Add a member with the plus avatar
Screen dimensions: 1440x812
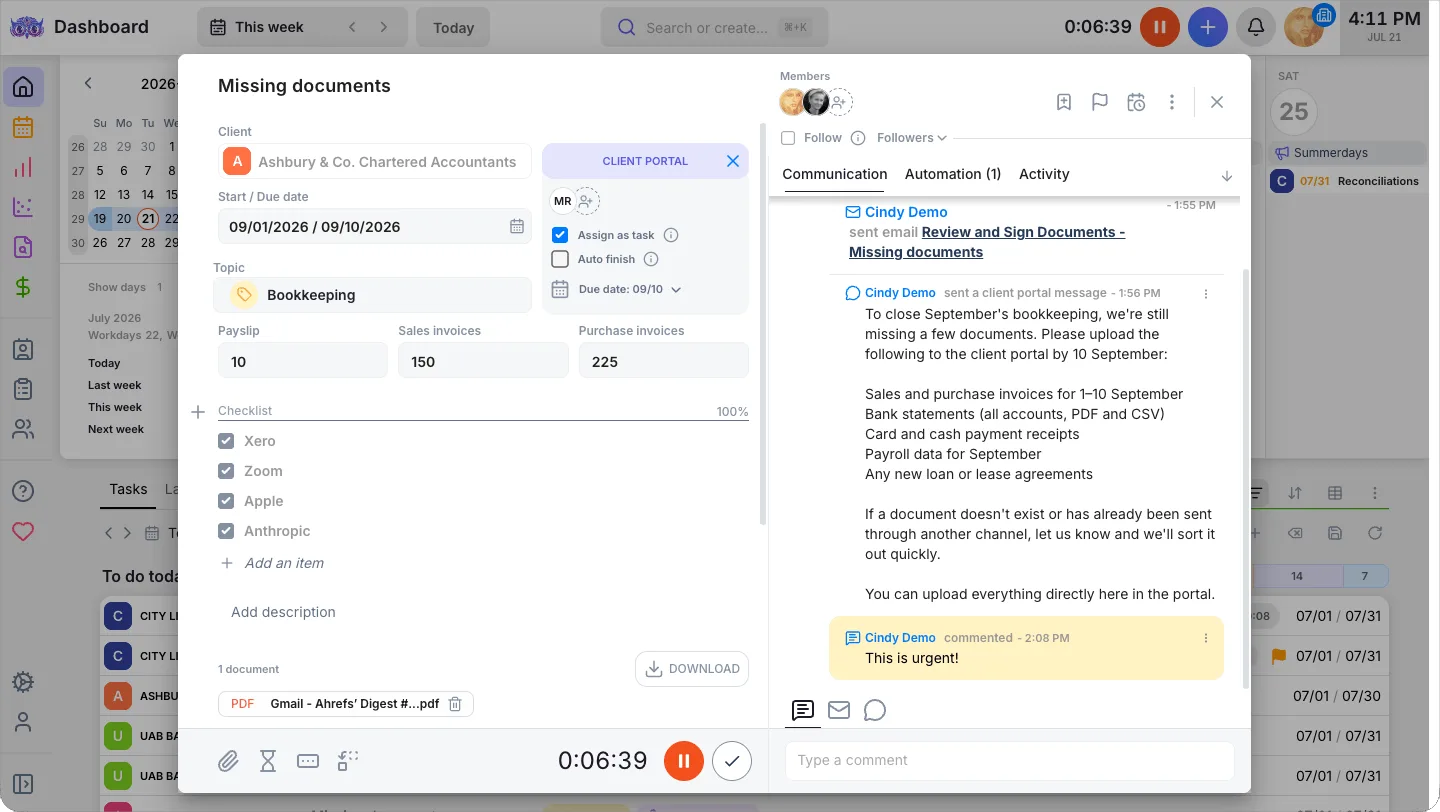coord(840,102)
